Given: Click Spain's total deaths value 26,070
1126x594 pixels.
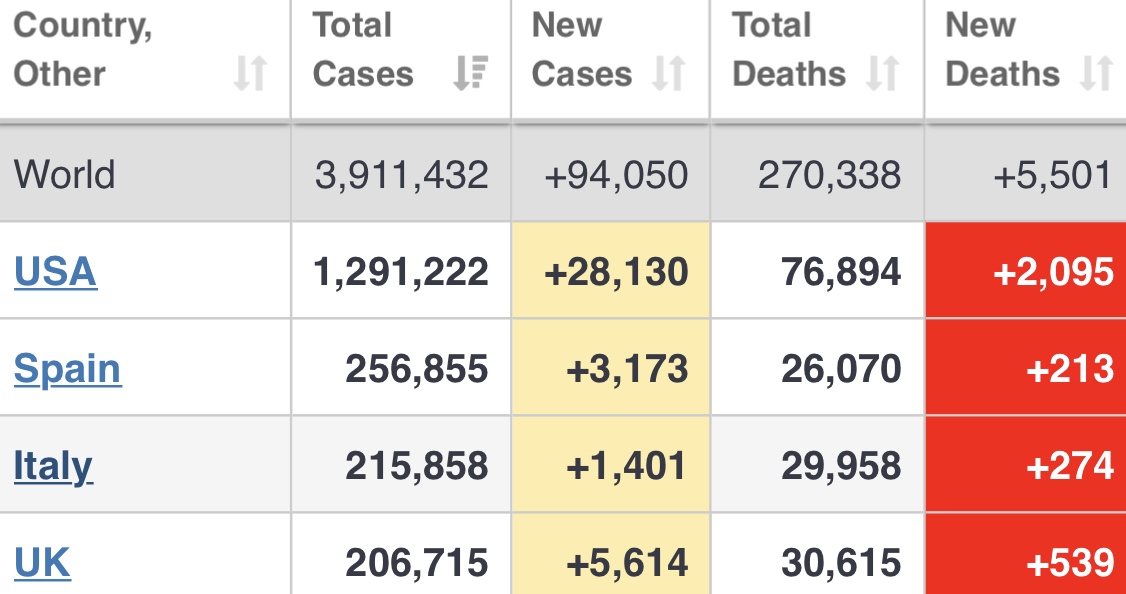Looking at the screenshot, I should [x=841, y=369].
